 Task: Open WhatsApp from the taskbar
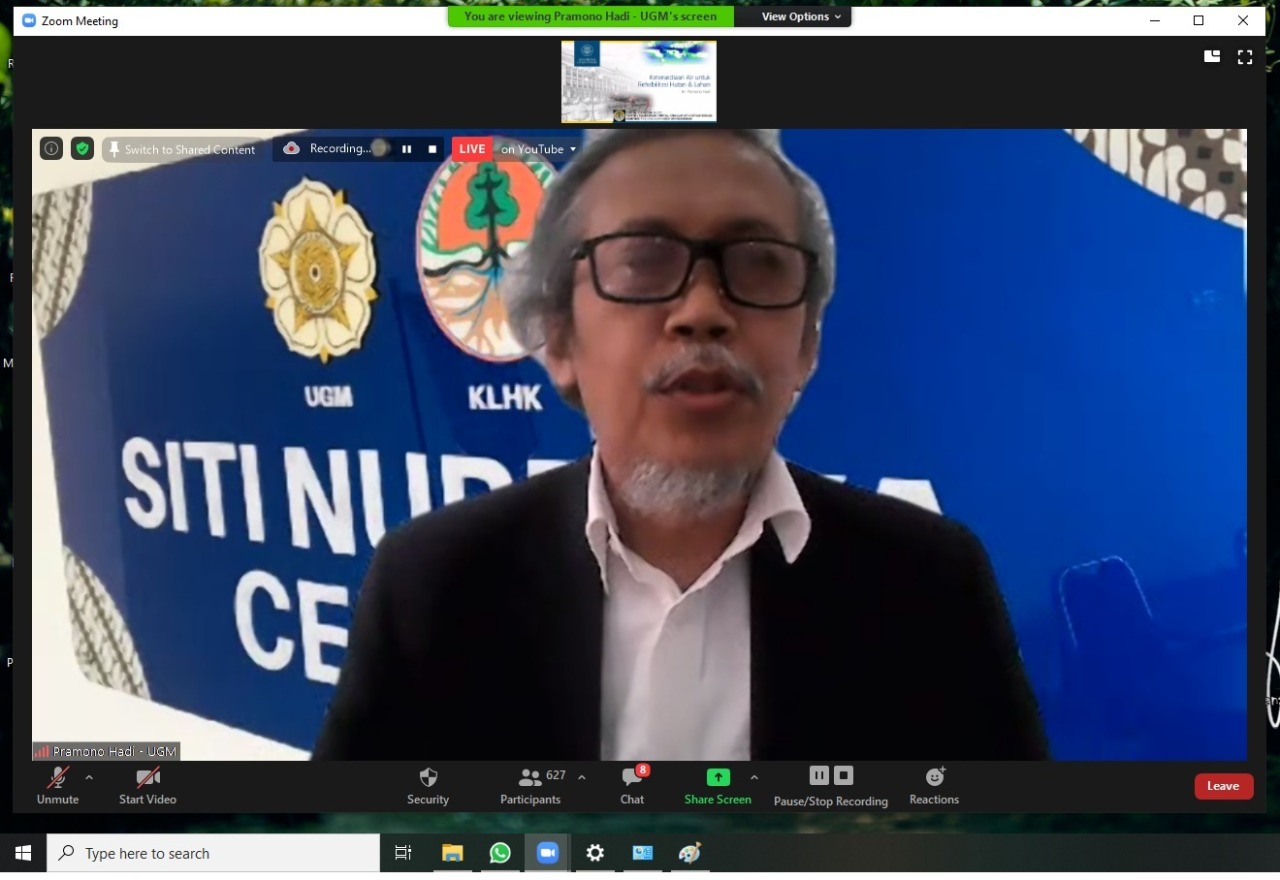500,853
